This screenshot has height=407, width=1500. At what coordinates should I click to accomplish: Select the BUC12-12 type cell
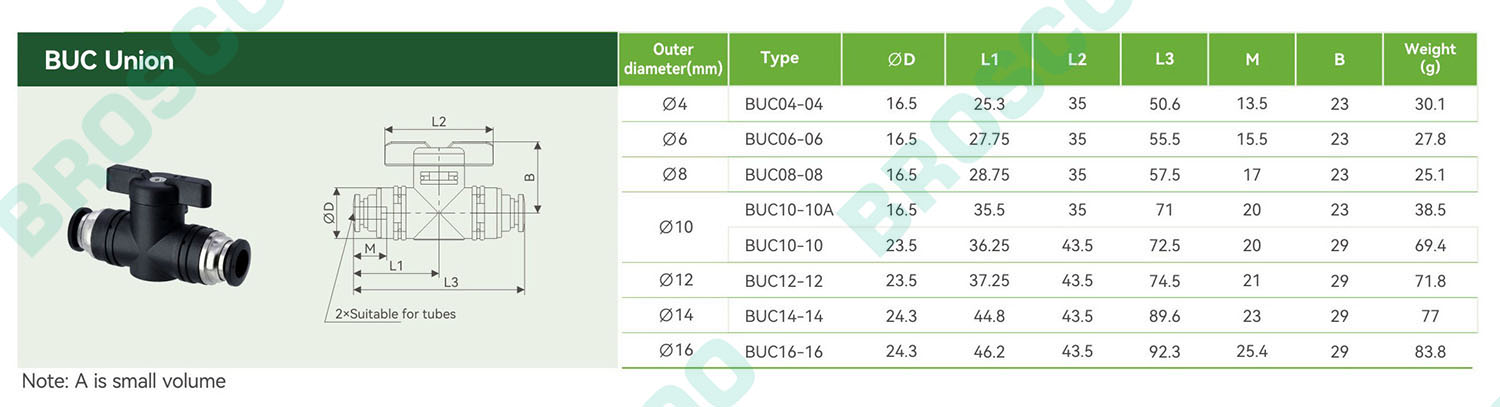784,281
